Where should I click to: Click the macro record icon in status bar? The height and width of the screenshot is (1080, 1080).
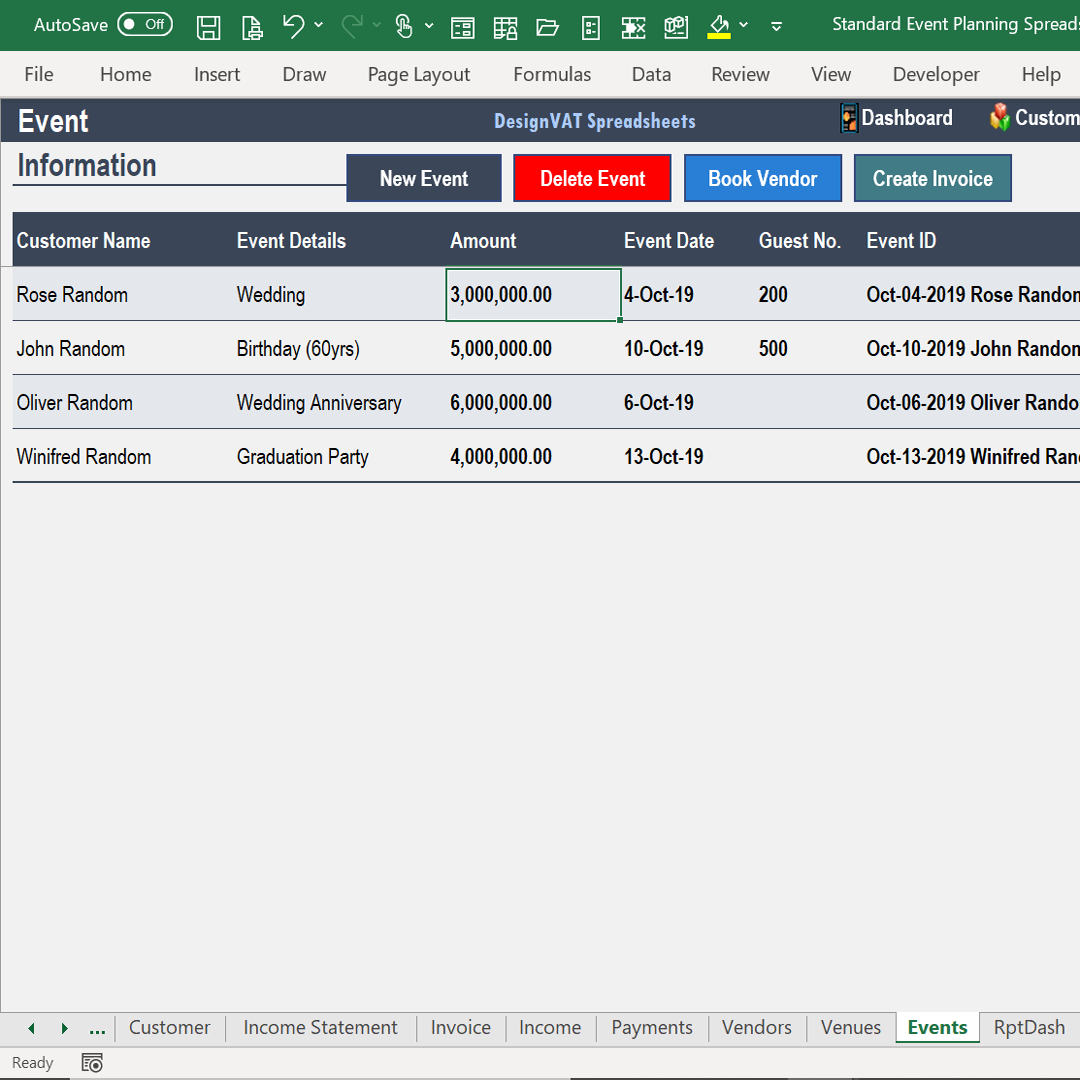(91, 1062)
